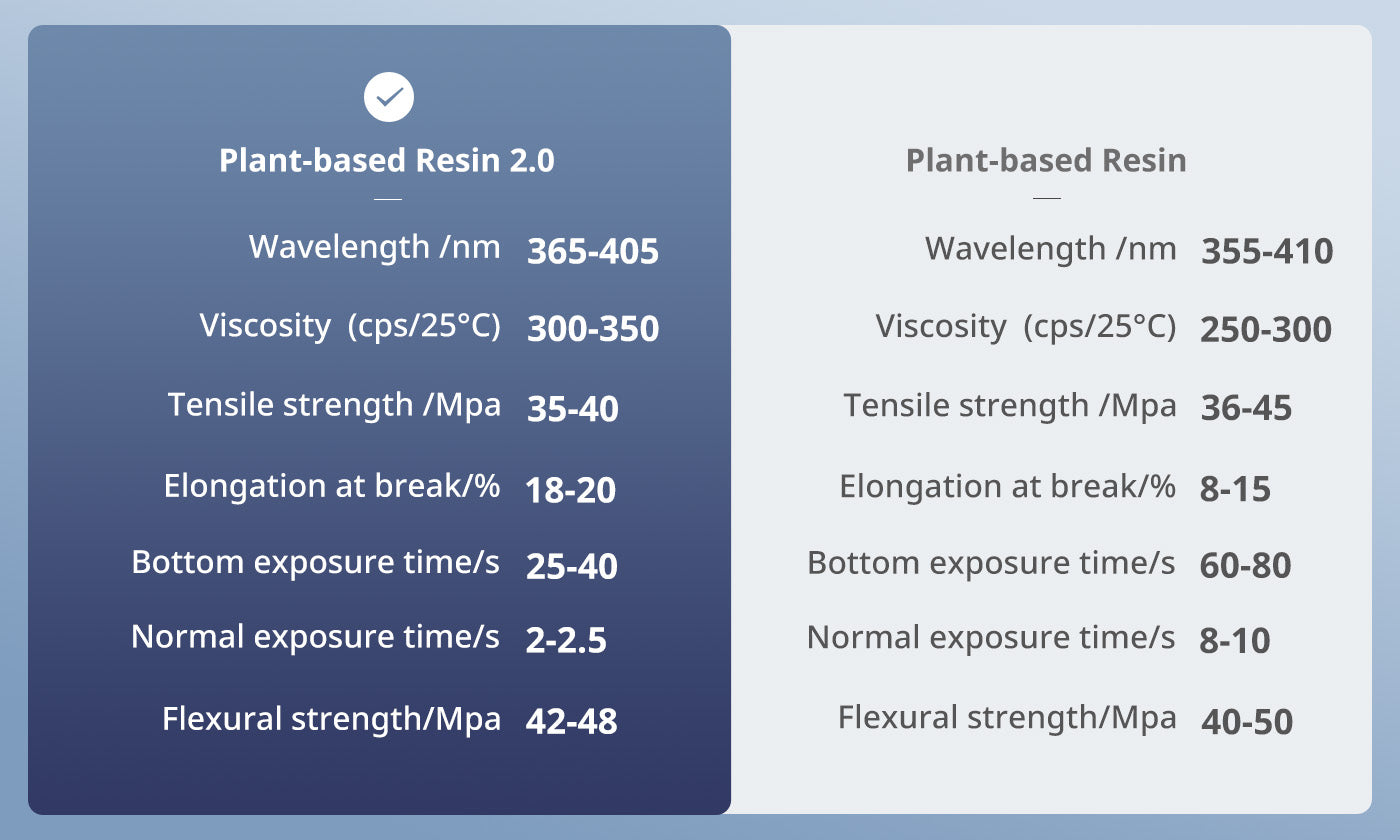Click the 40-50 flexural strength value
1400x840 pixels.
[1246, 722]
